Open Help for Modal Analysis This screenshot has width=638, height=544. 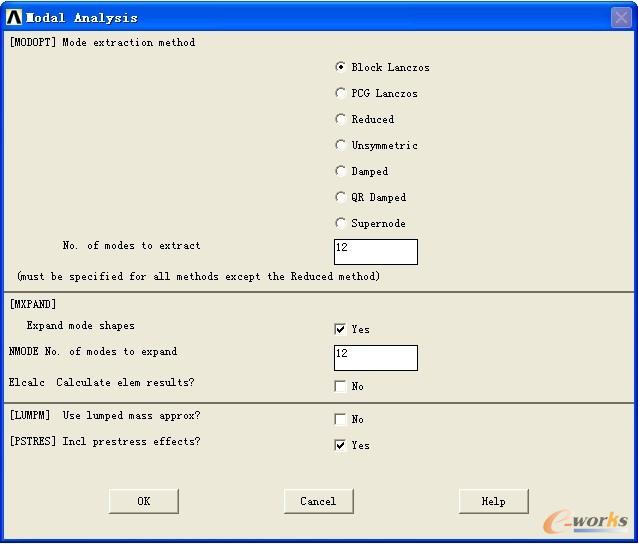[x=493, y=501]
